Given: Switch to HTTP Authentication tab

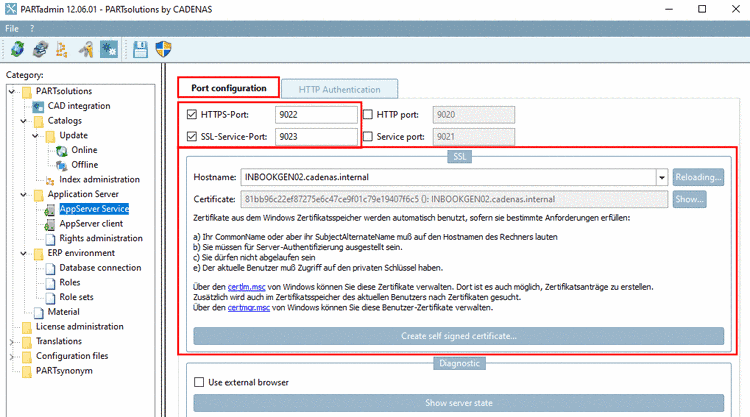Looking at the screenshot, I should tap(340, 89).
